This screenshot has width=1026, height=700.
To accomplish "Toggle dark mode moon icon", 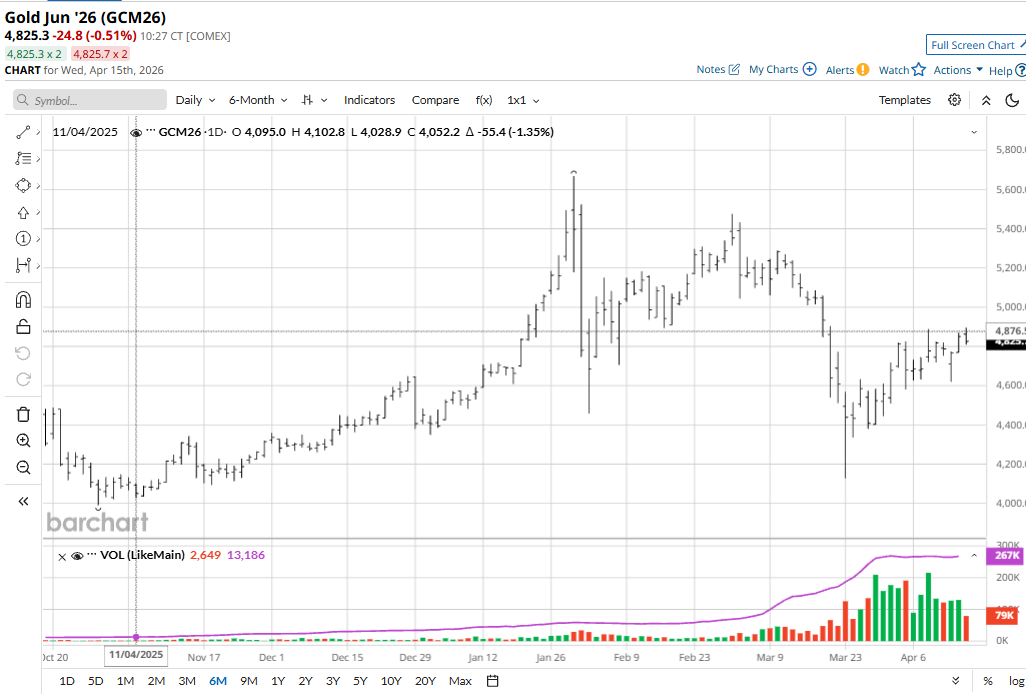I will click(1012, 100).
